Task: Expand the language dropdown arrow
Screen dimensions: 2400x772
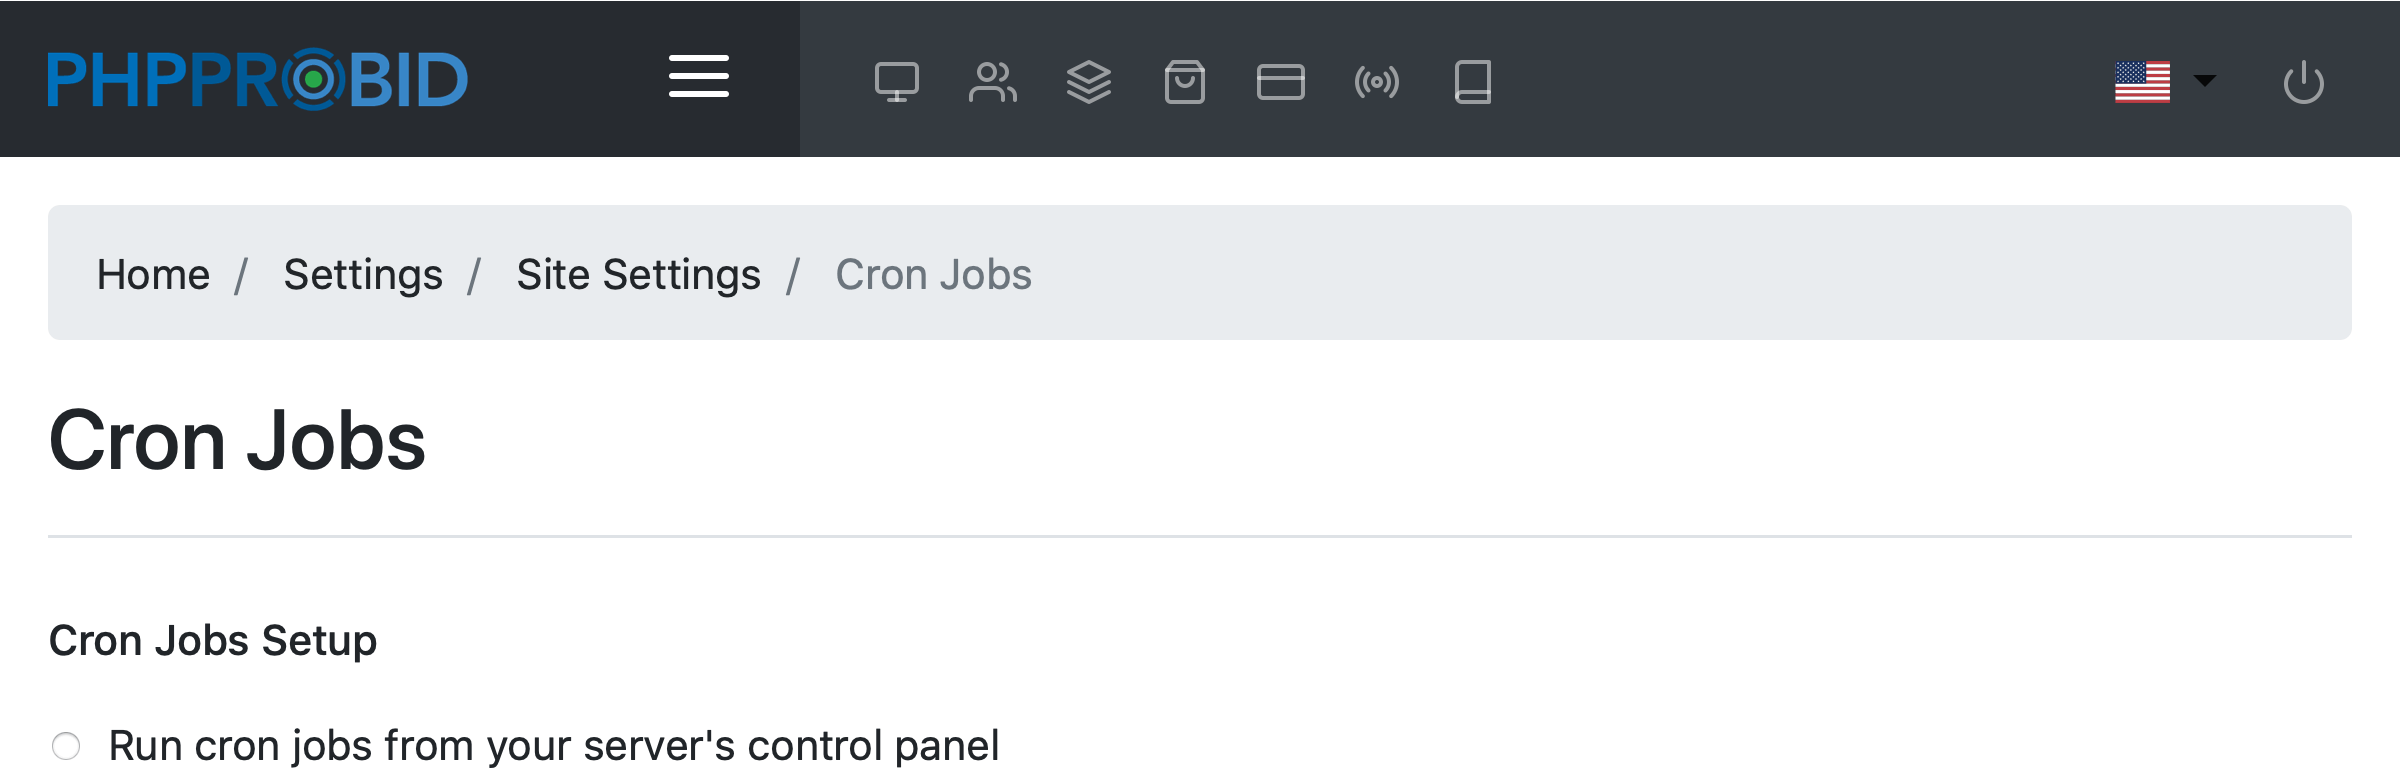Action: tap(2204, 80)
